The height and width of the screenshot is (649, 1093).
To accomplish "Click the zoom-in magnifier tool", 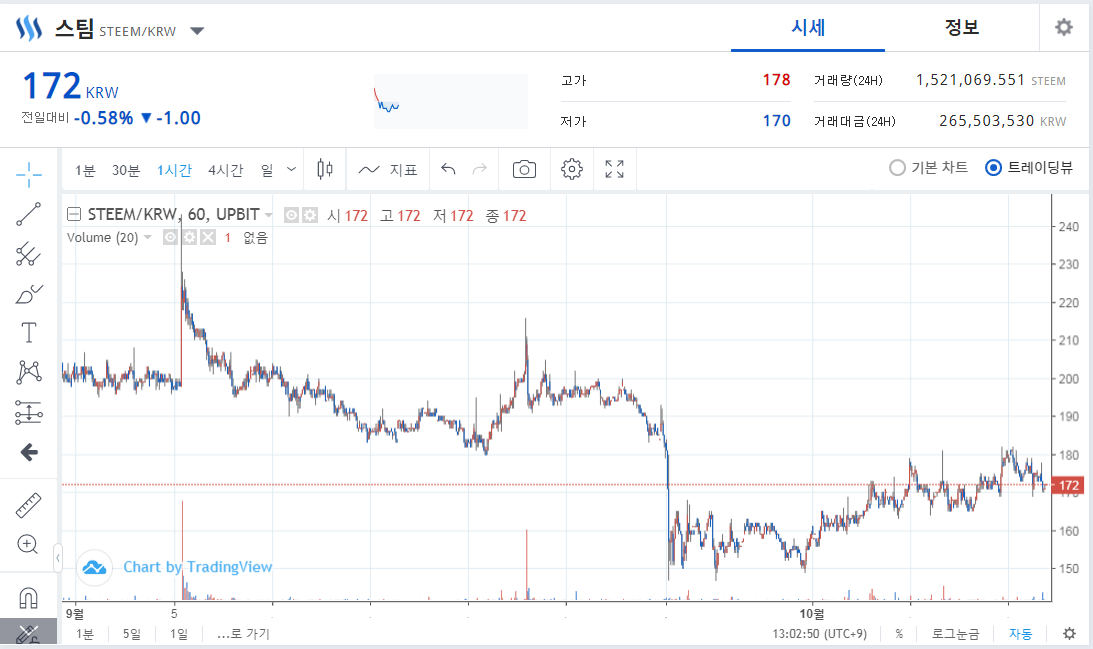I will click(x=28, y=544).
